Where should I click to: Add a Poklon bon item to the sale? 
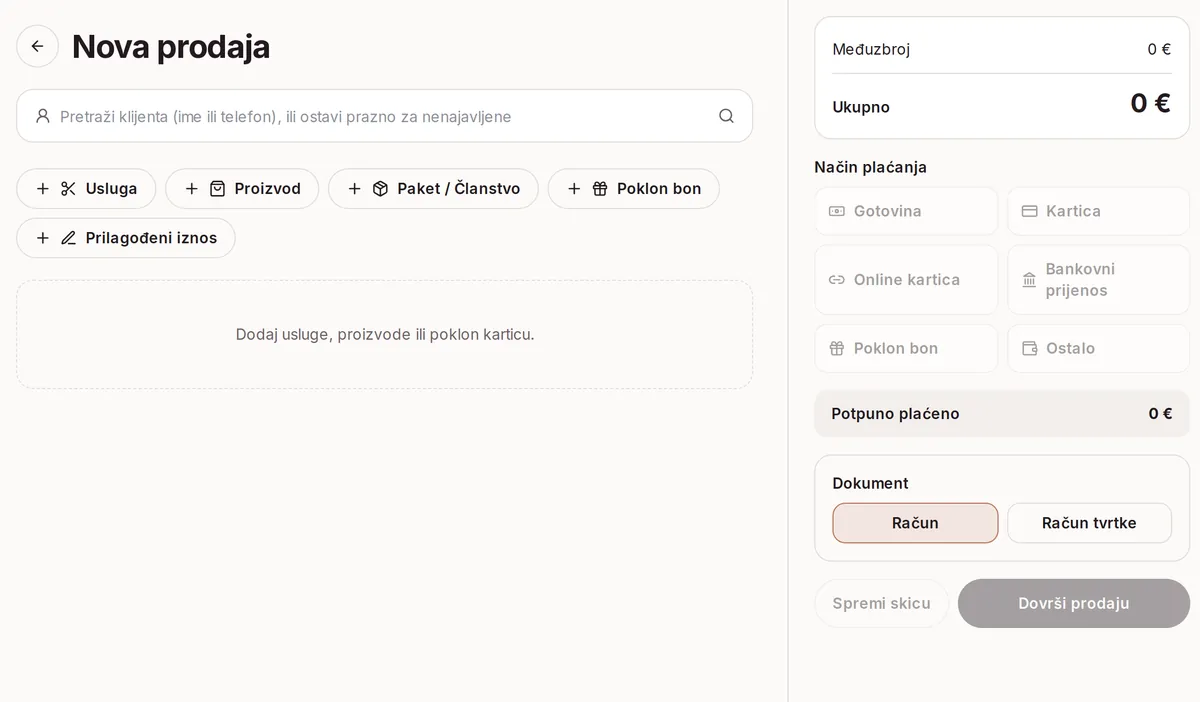point(633,188)
